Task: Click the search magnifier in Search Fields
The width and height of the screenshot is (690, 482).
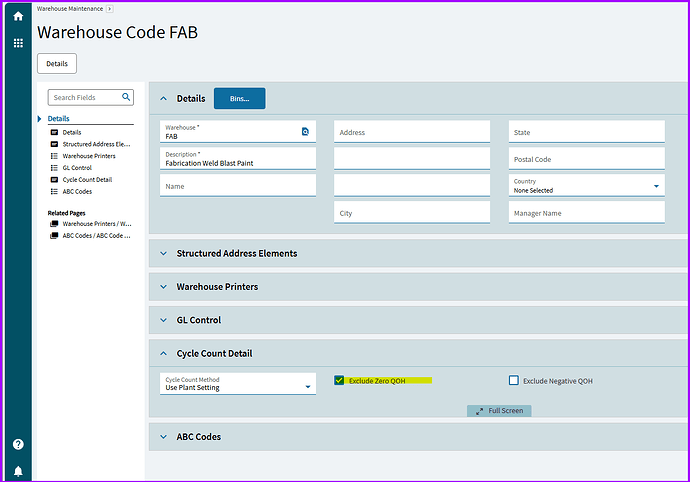Action: pyautogui.click(x=126, y=97)
